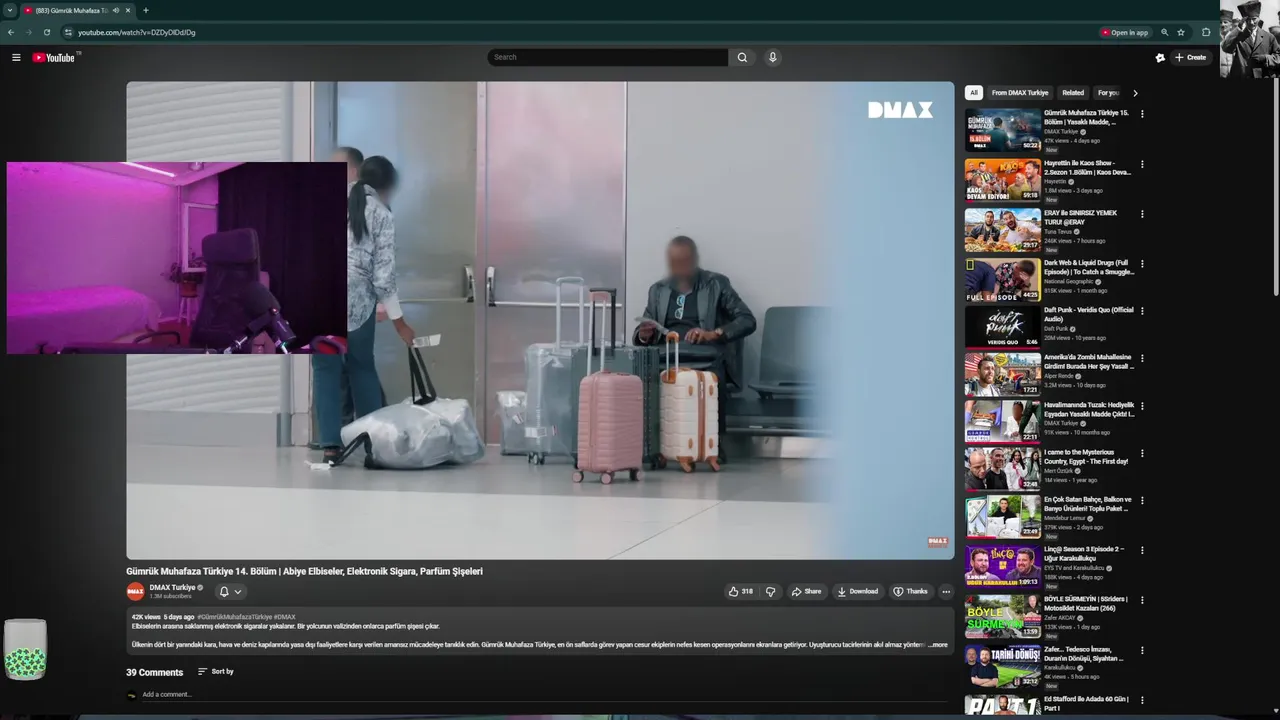This screenshot has height=720, width=1280.
Task: Open options for ERAY ile SINIRSIZ YEMEK TURU
Action: pyautogui.click(x=1142, y=214)
